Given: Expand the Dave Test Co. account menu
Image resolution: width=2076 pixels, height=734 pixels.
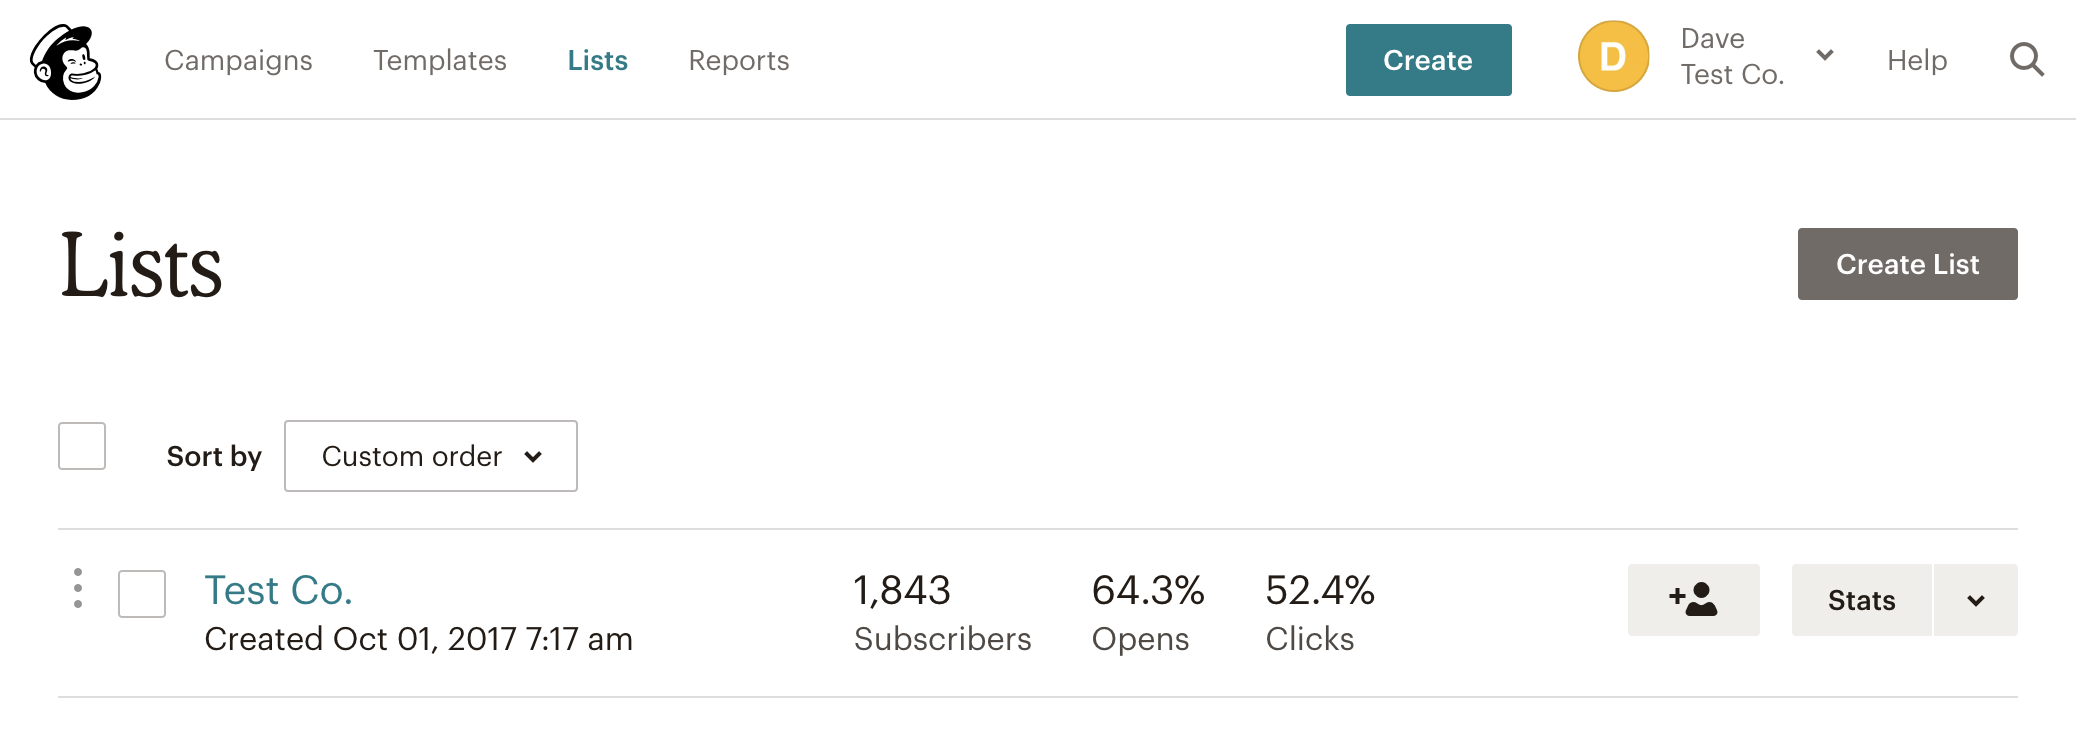Looking at the screenshot, I should pyautogui.click(x=1824, y=56).
